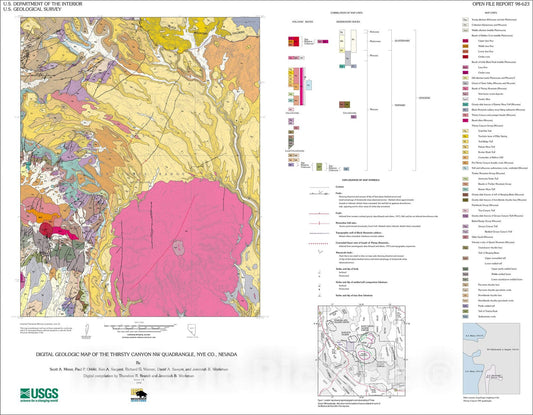Click the small mauve patch inside the pink basalt area

tap(178, 247)
